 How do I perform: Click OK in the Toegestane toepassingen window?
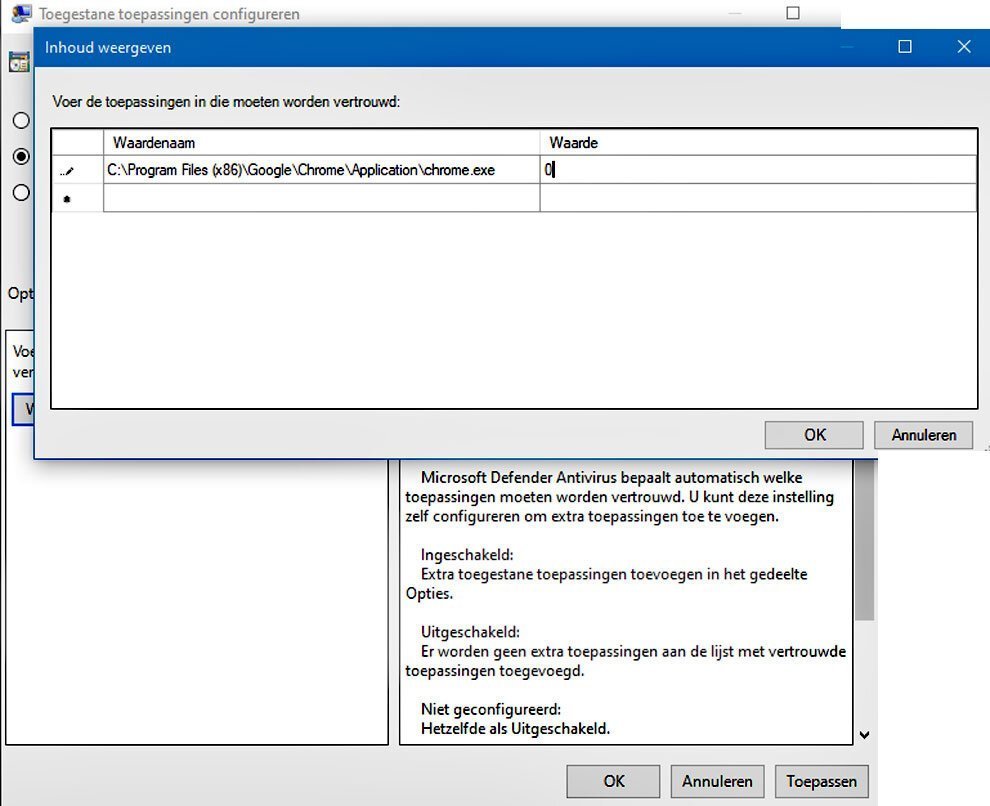coord(613,781)
